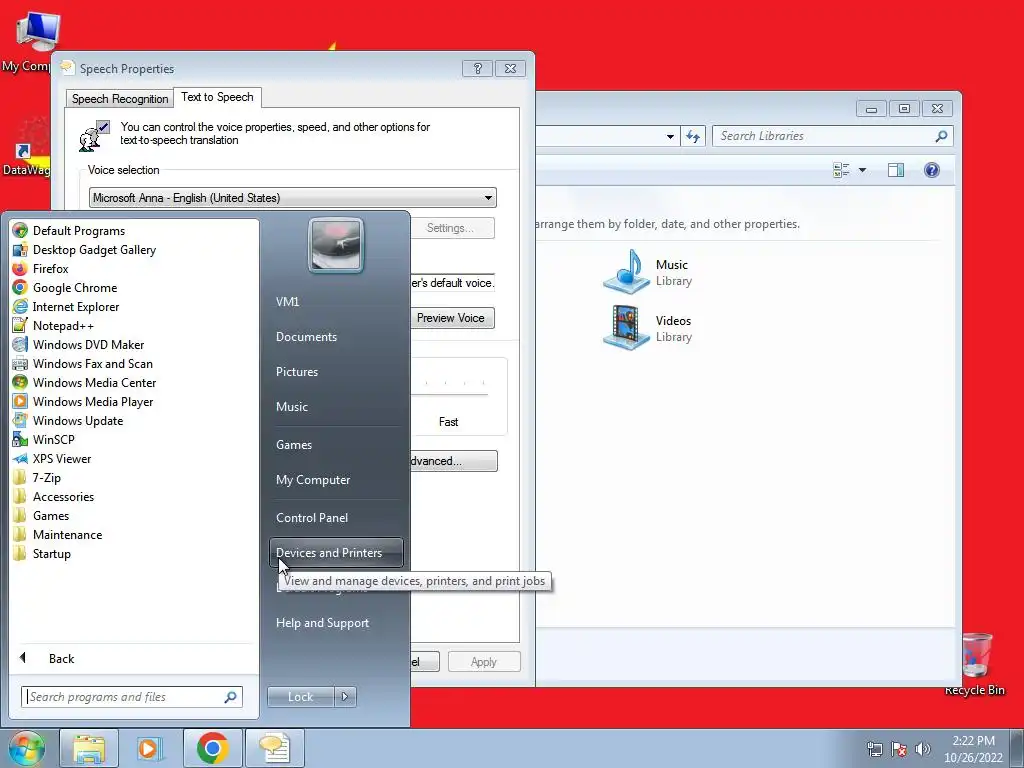Image resolution: width=1024 pixels, height=768 pixels.
Task: Click the Windows Start orb
Action: (x=26, y=748)
